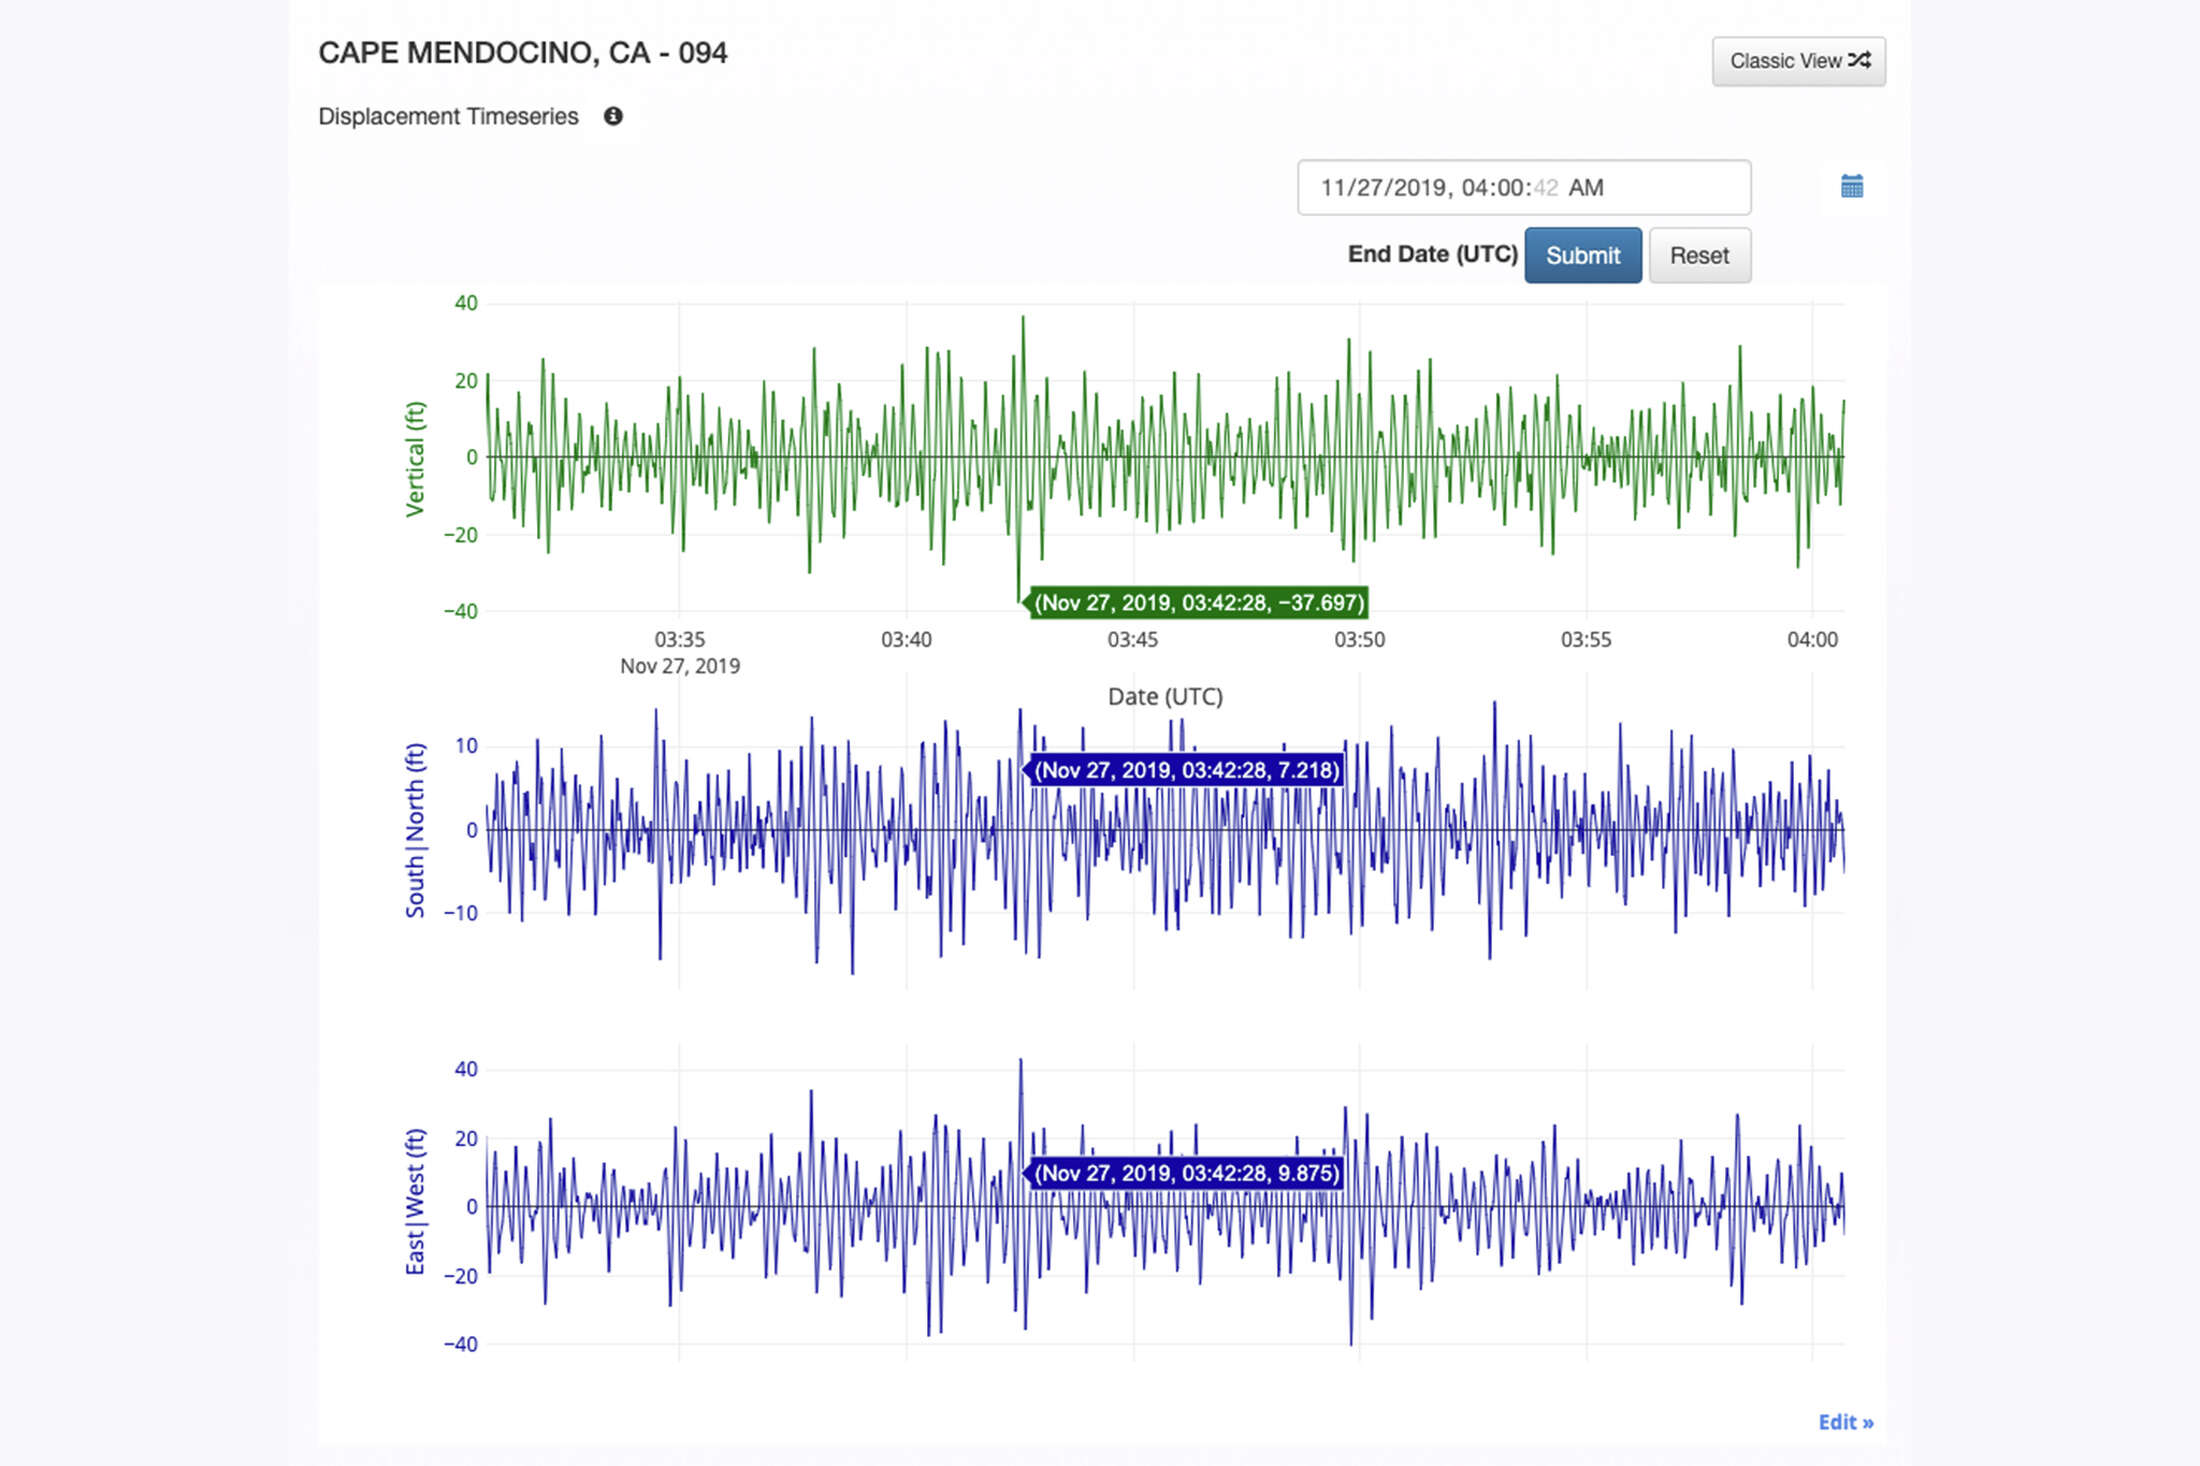Open the calendar date picker icon

point(1851,187)
